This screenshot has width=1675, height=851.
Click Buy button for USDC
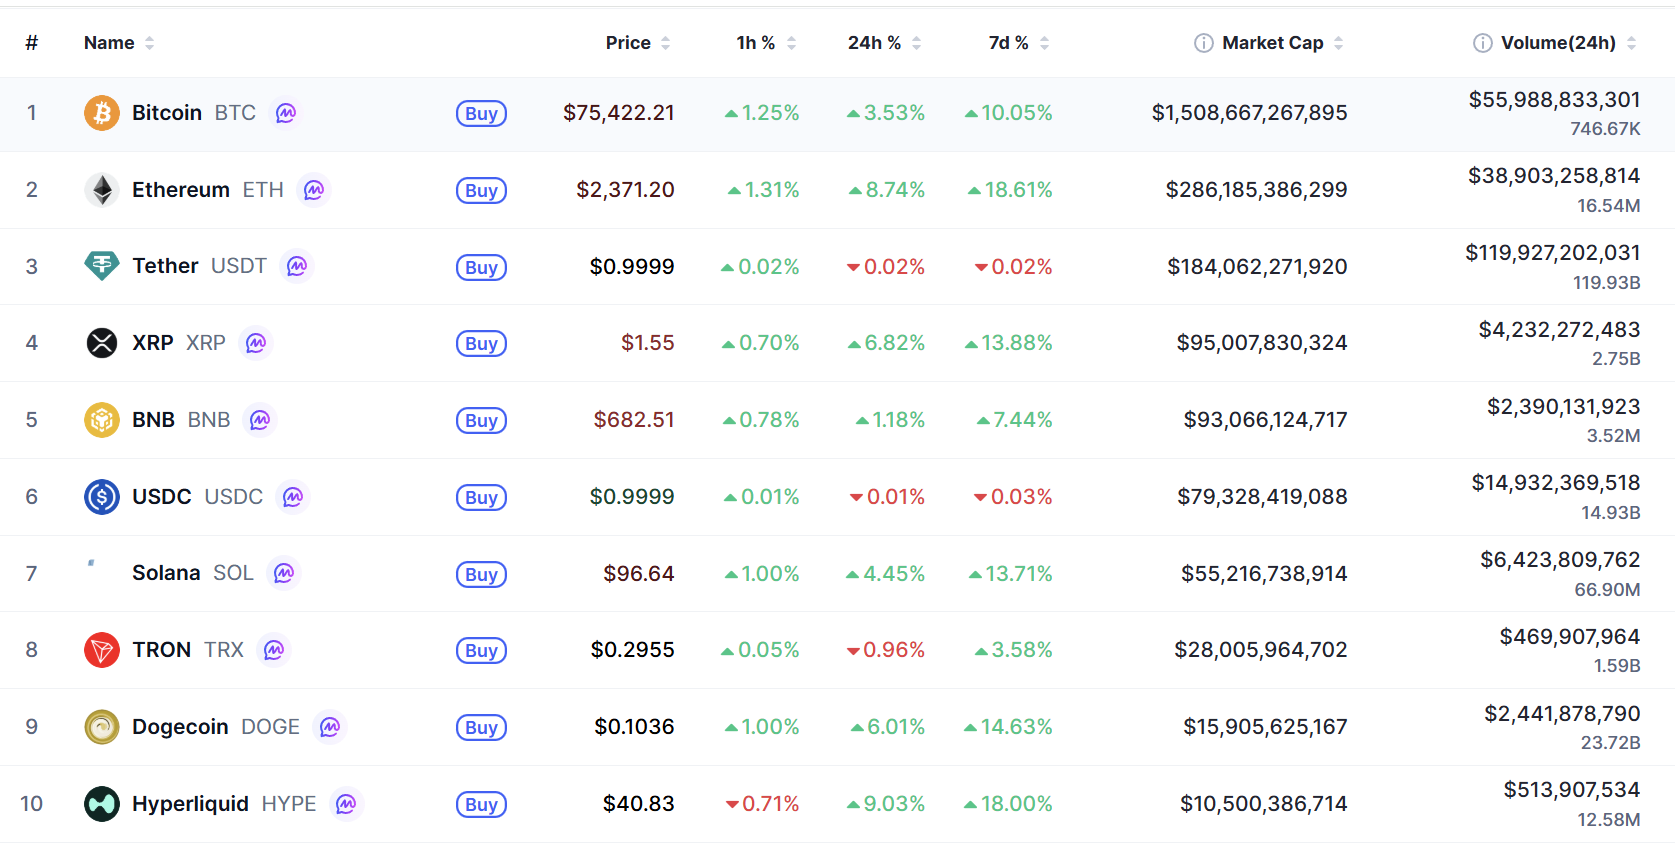481,498
